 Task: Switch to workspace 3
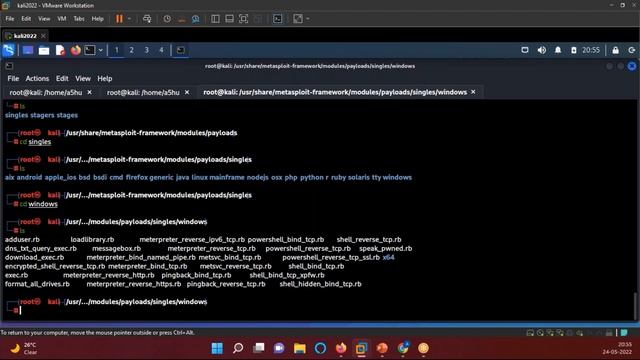147,50
